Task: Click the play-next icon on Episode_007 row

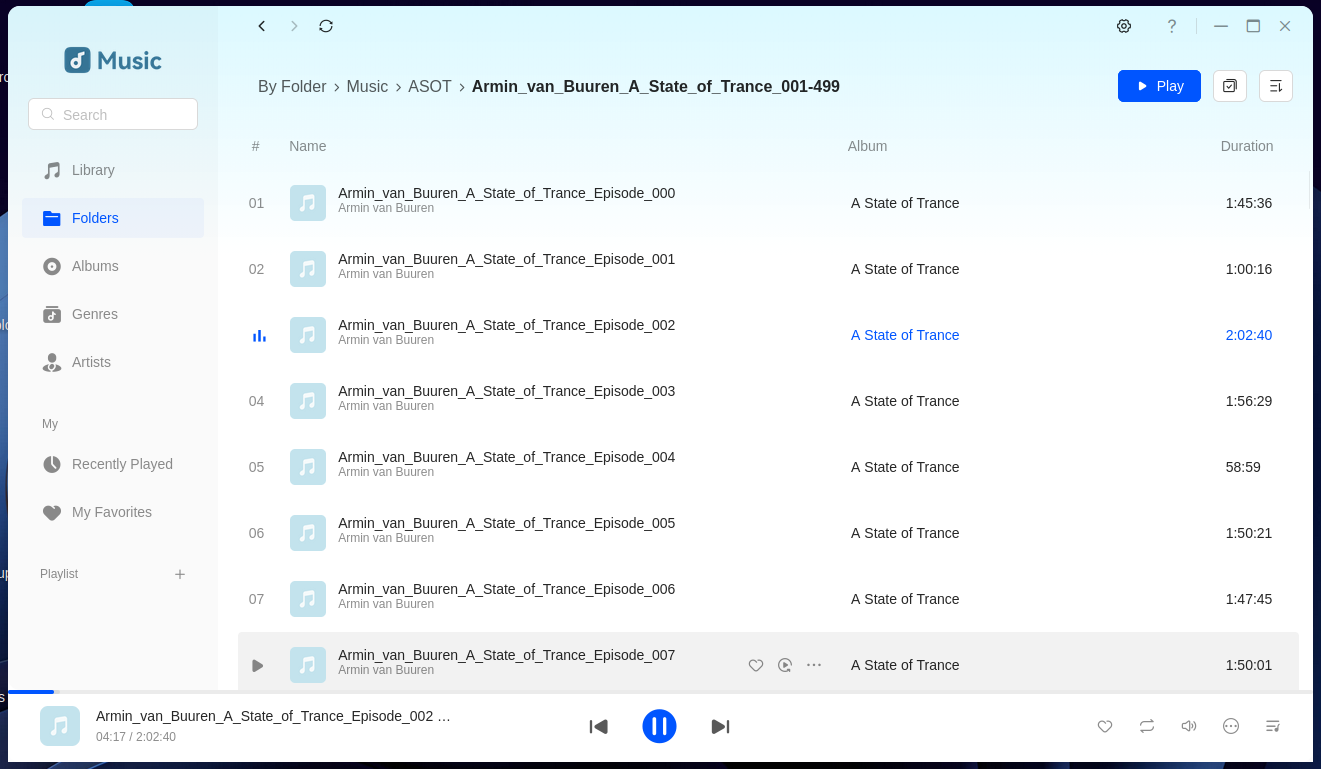Action: tap(785, 665)
